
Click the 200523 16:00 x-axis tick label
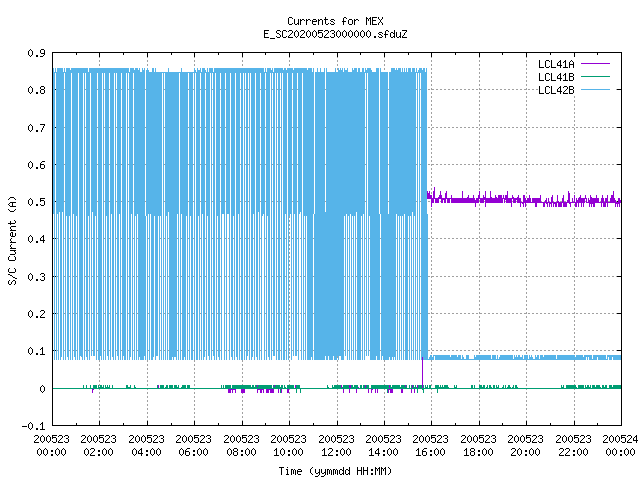431,445
